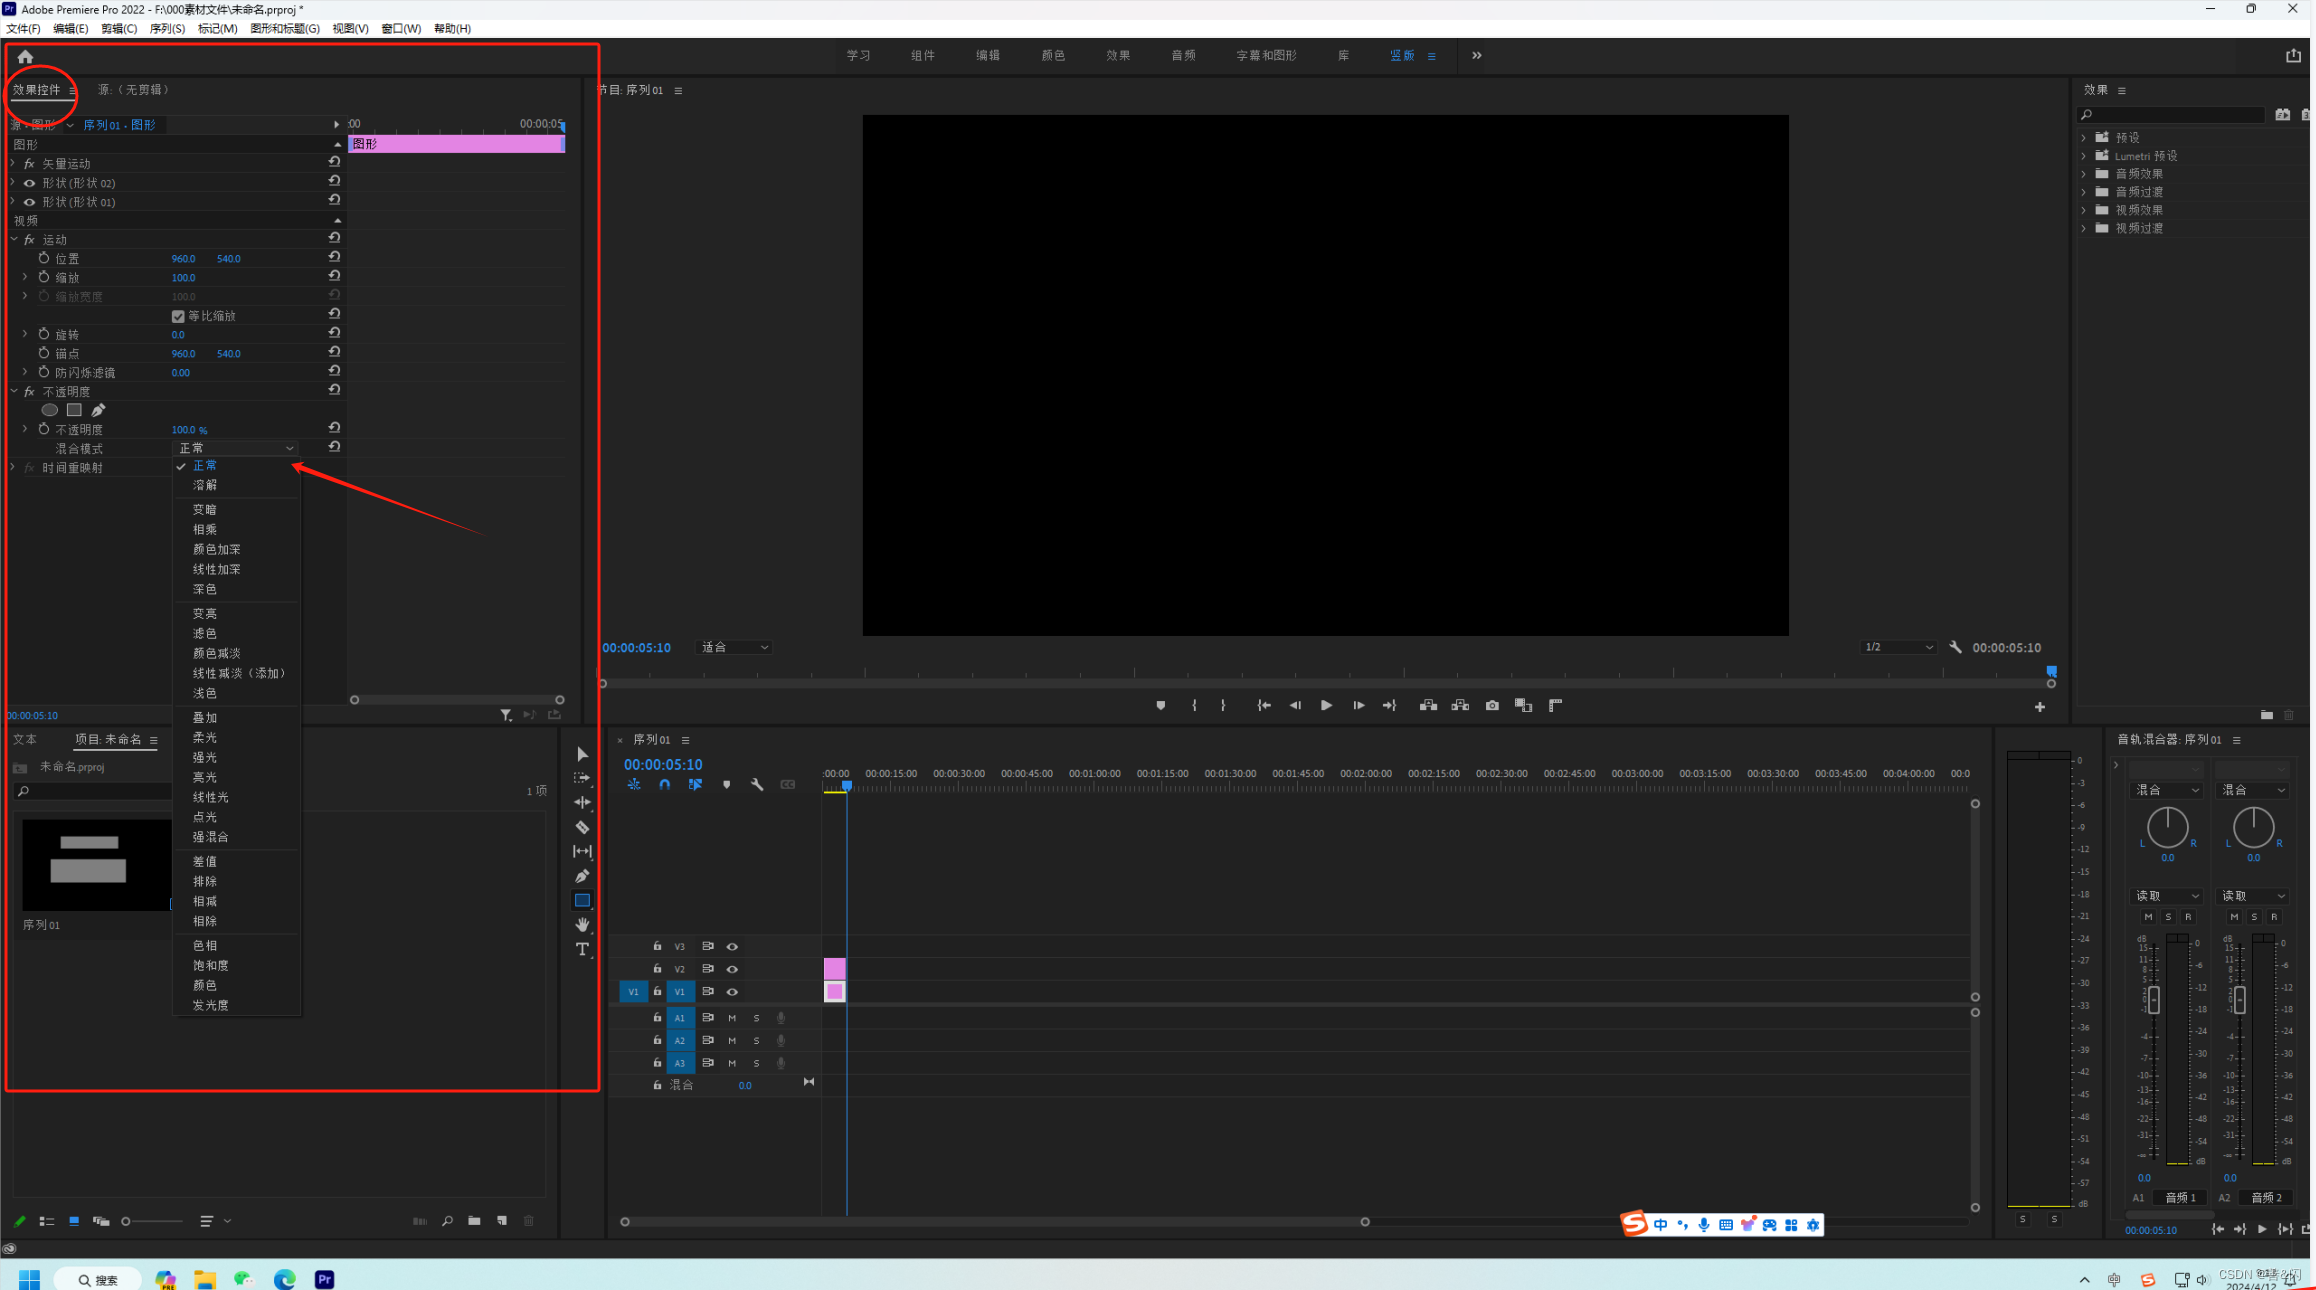The height and width of the screenshot is (1290, 2316).
Task: Toggle V2 track output eye icon
Action: click(x=732, y=969)
